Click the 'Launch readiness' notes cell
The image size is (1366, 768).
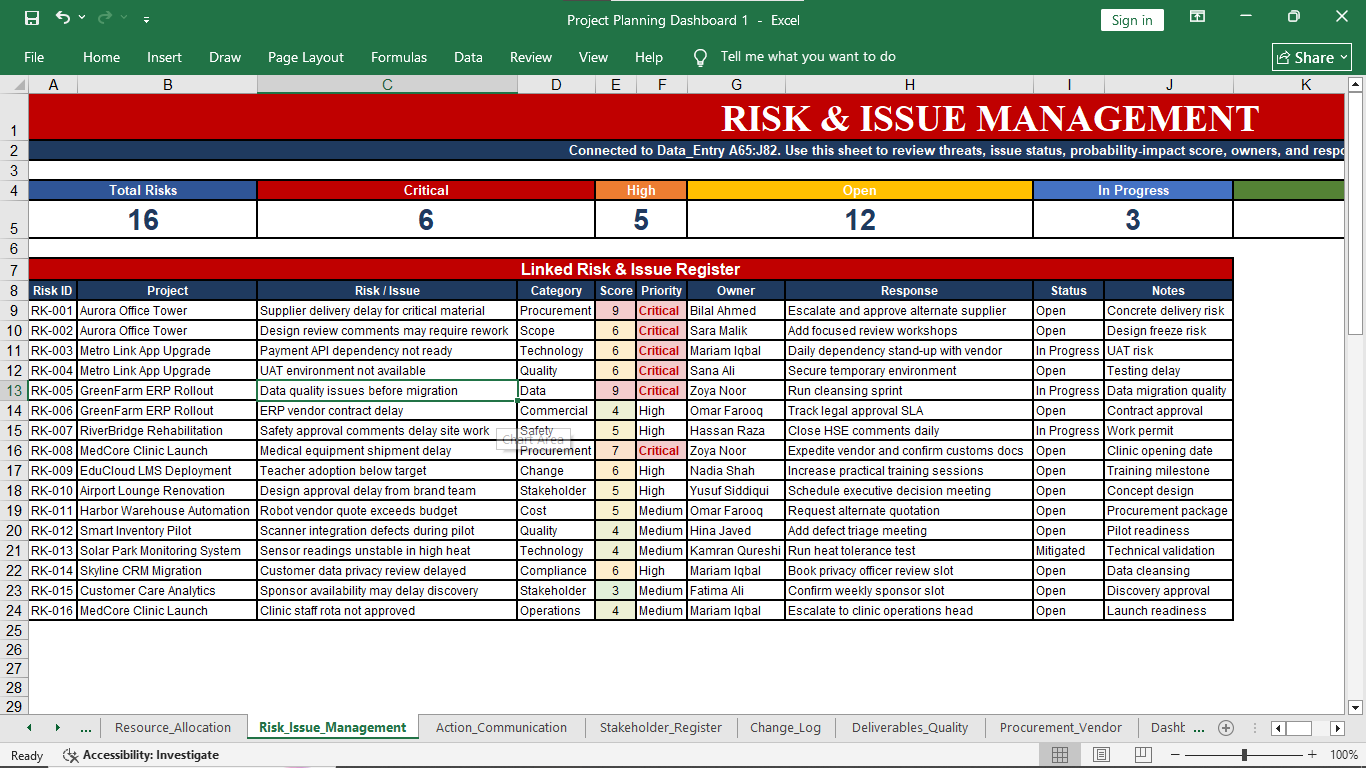[x=1168, y=610]
